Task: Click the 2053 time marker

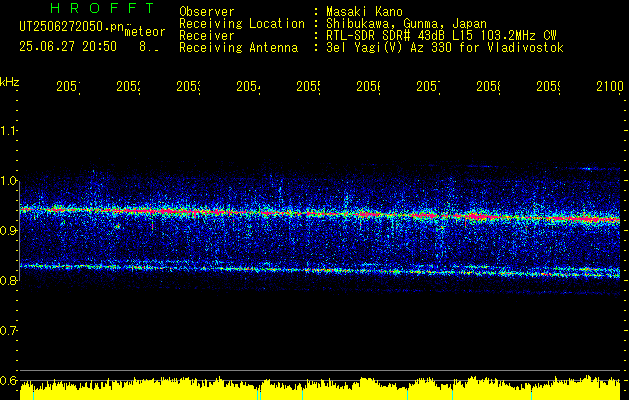Action: [x=189, y=86]
